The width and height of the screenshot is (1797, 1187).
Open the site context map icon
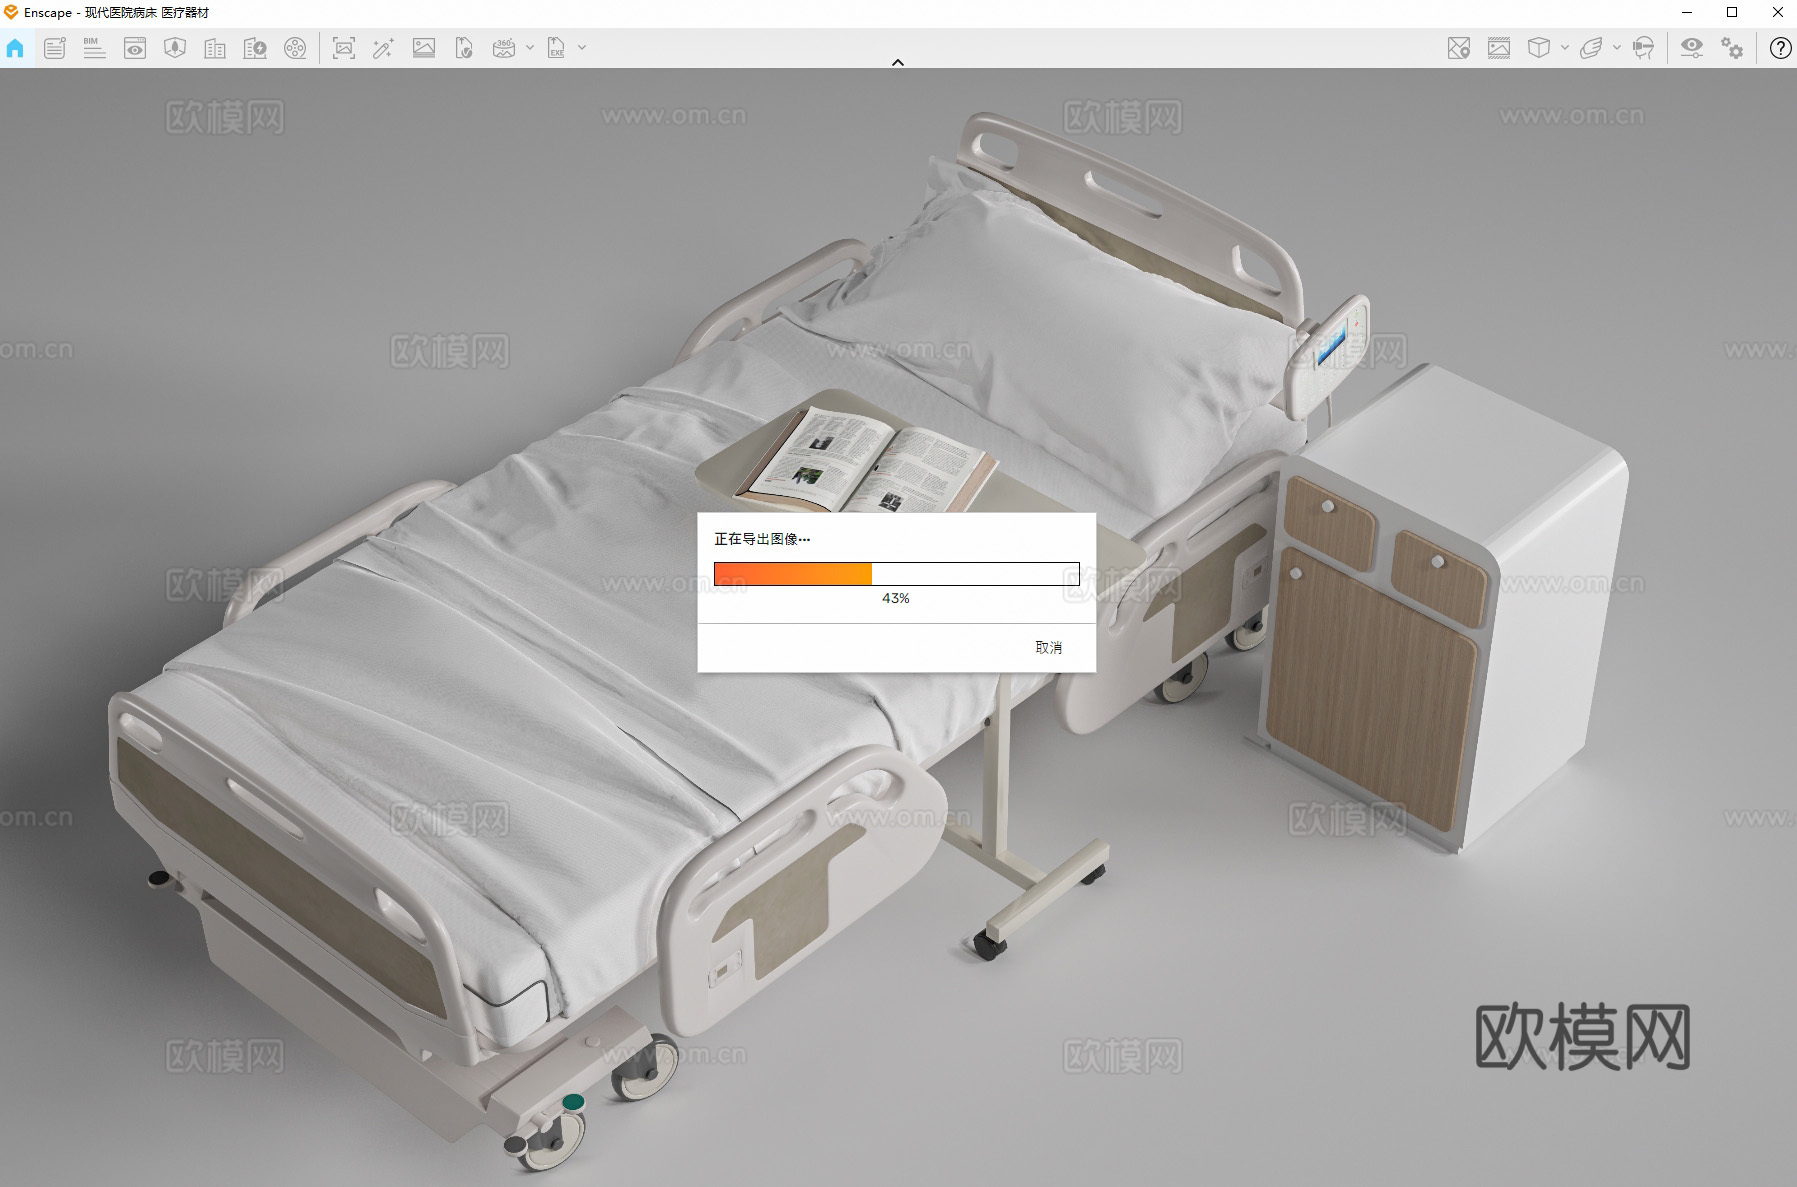click(x=175, y=48)
